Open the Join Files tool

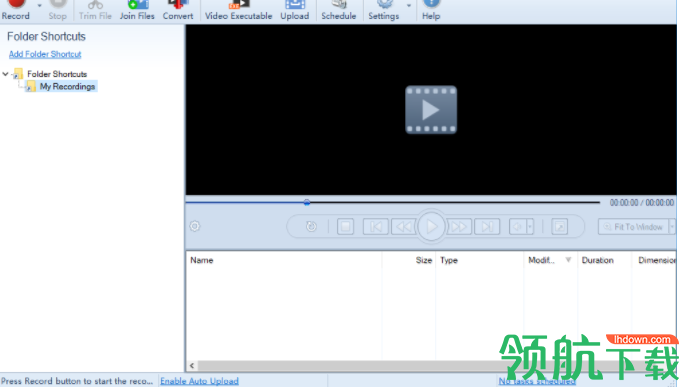(137, 10)
